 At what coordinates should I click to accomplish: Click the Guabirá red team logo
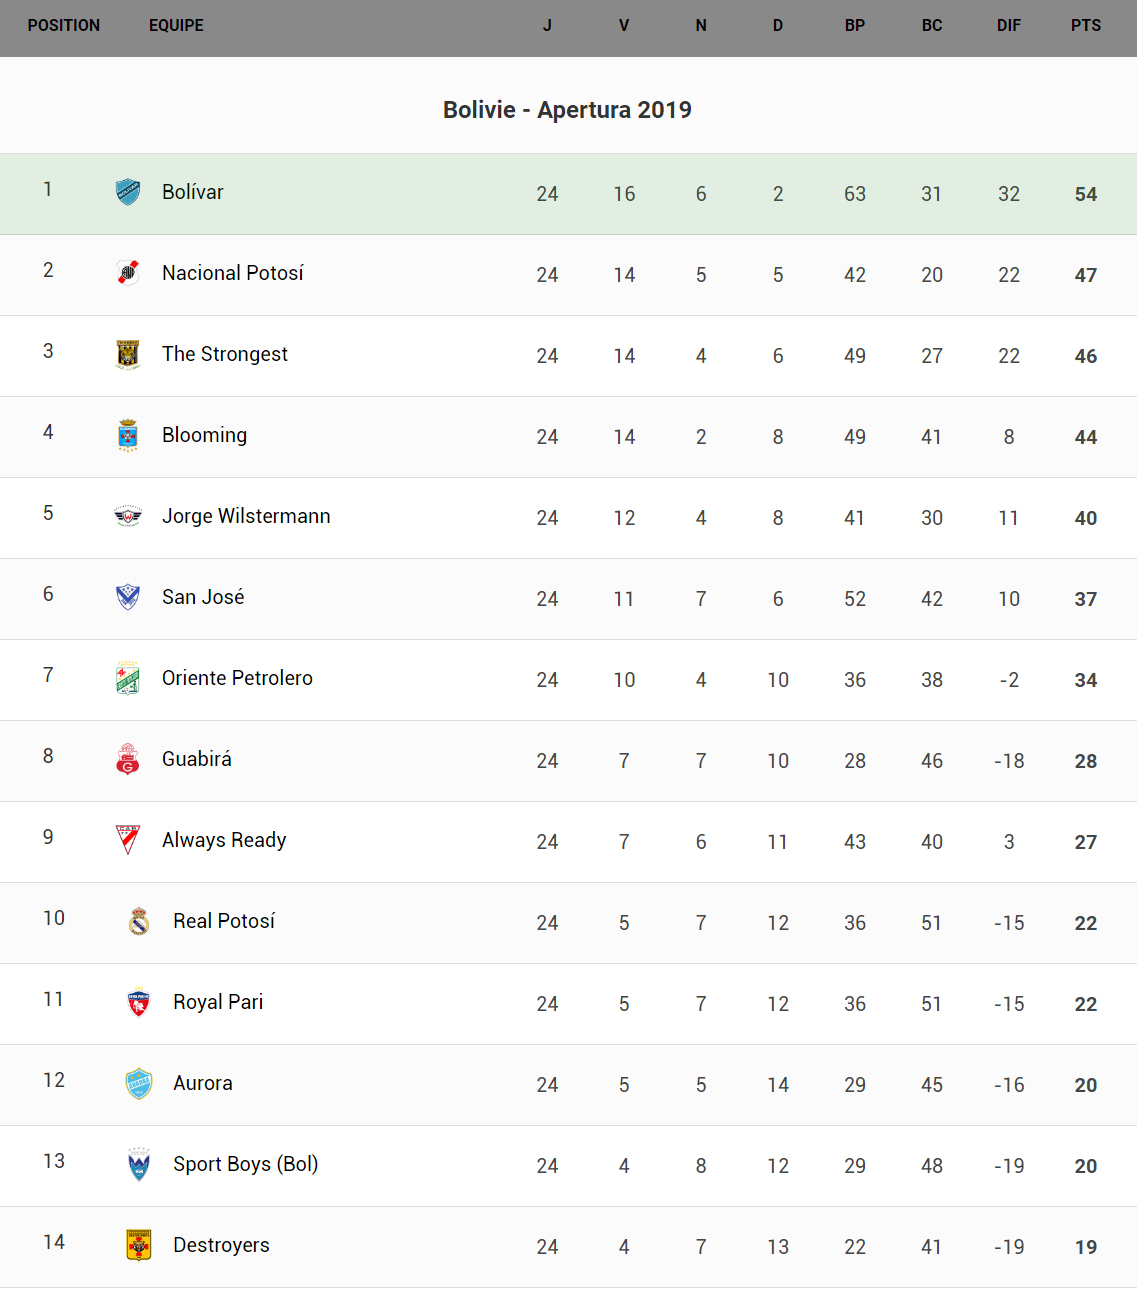(x=128, y=759)
